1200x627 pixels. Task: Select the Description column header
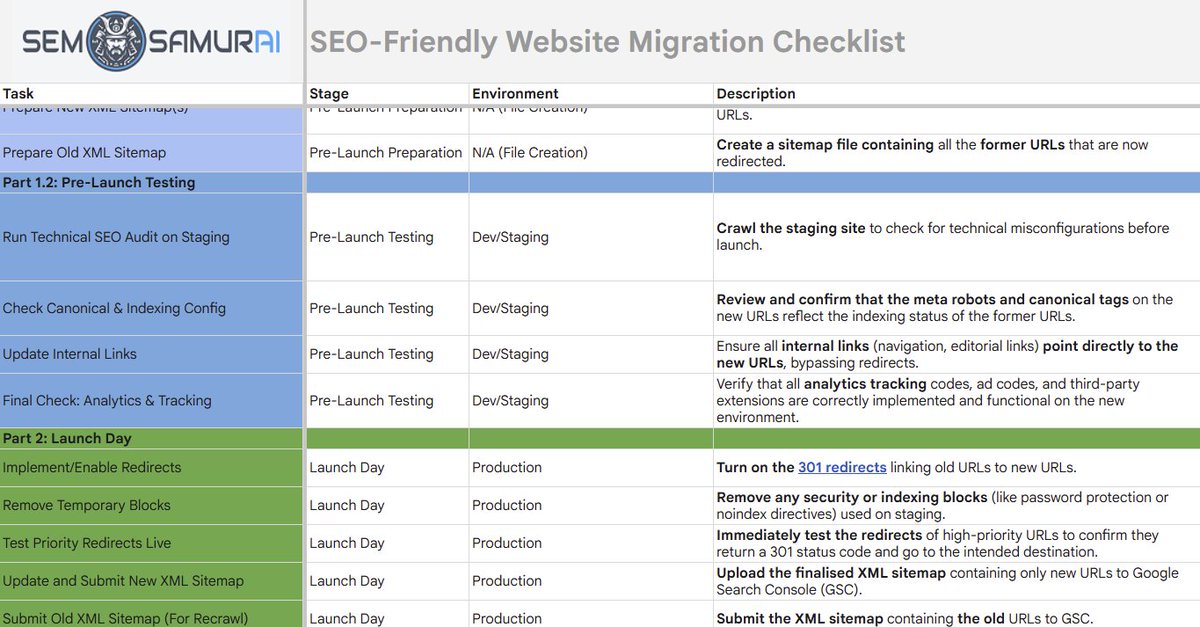pyautogui.click(x=957, y=94)
